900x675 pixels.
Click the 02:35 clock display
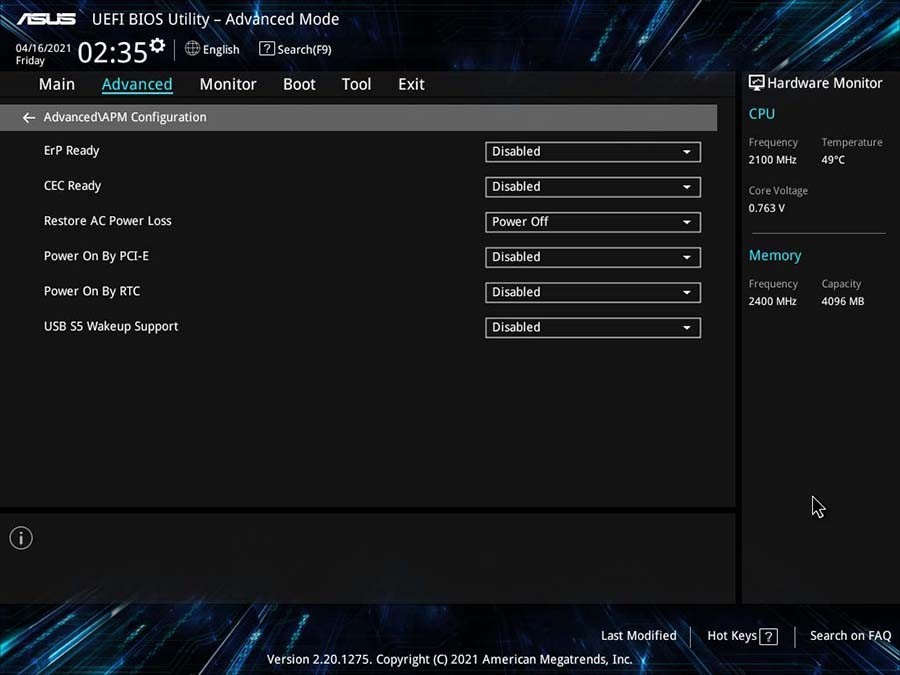(x=112, y=52)
